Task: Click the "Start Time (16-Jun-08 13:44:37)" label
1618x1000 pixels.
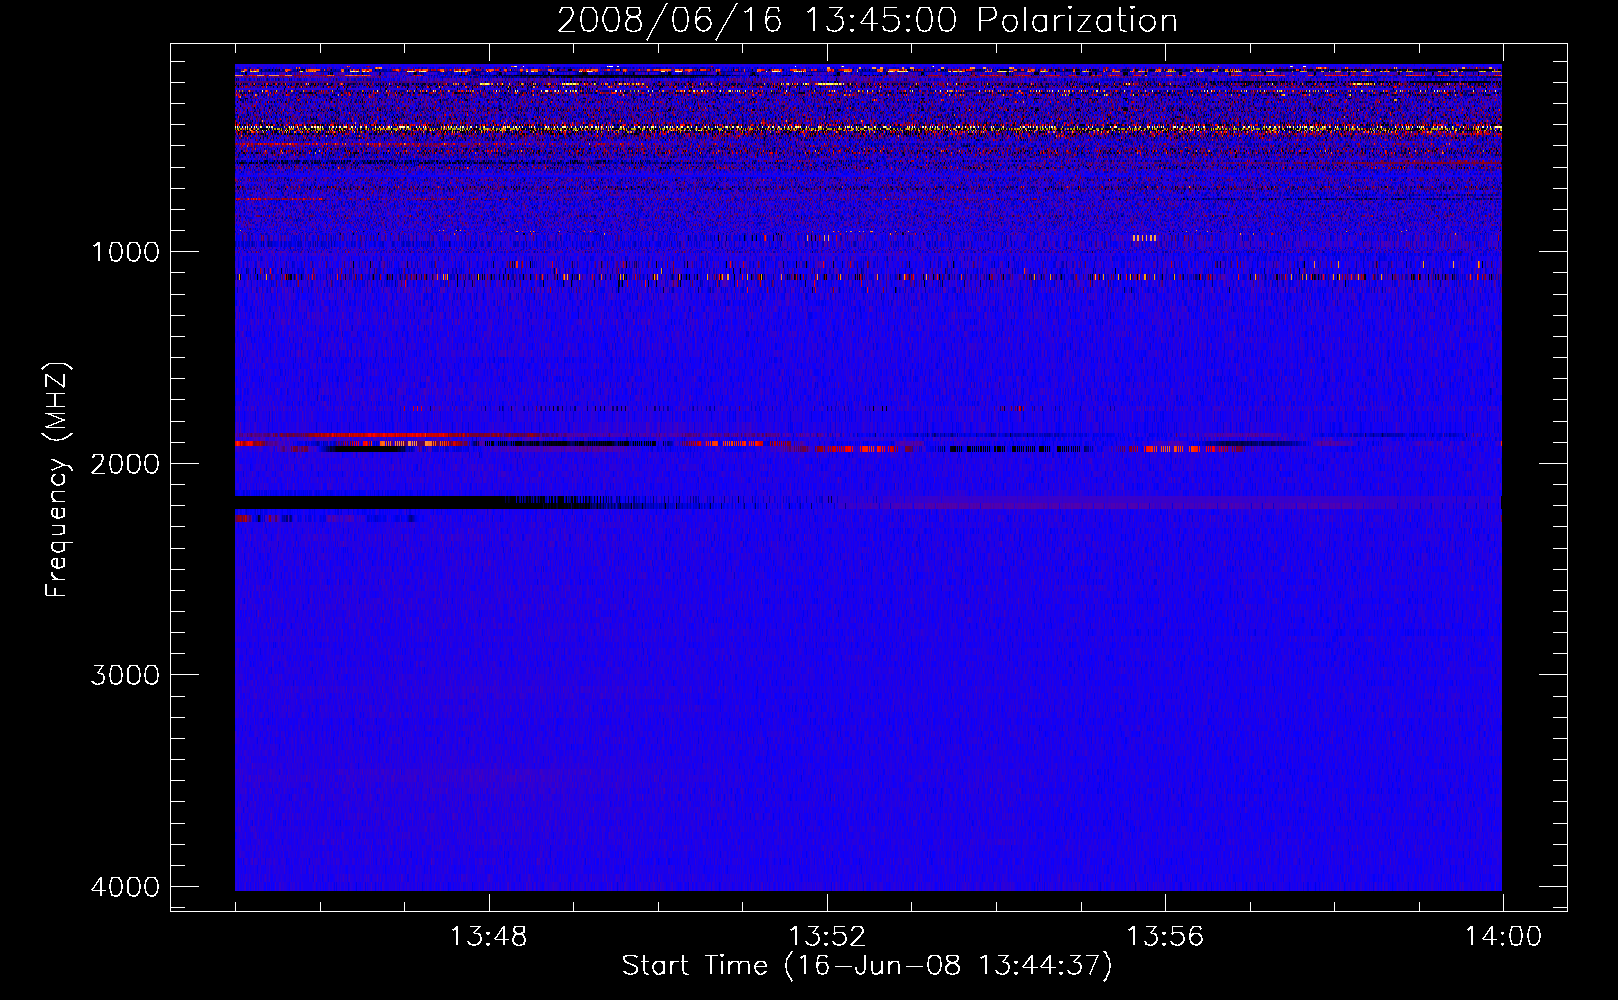Action: pos(867,966)
